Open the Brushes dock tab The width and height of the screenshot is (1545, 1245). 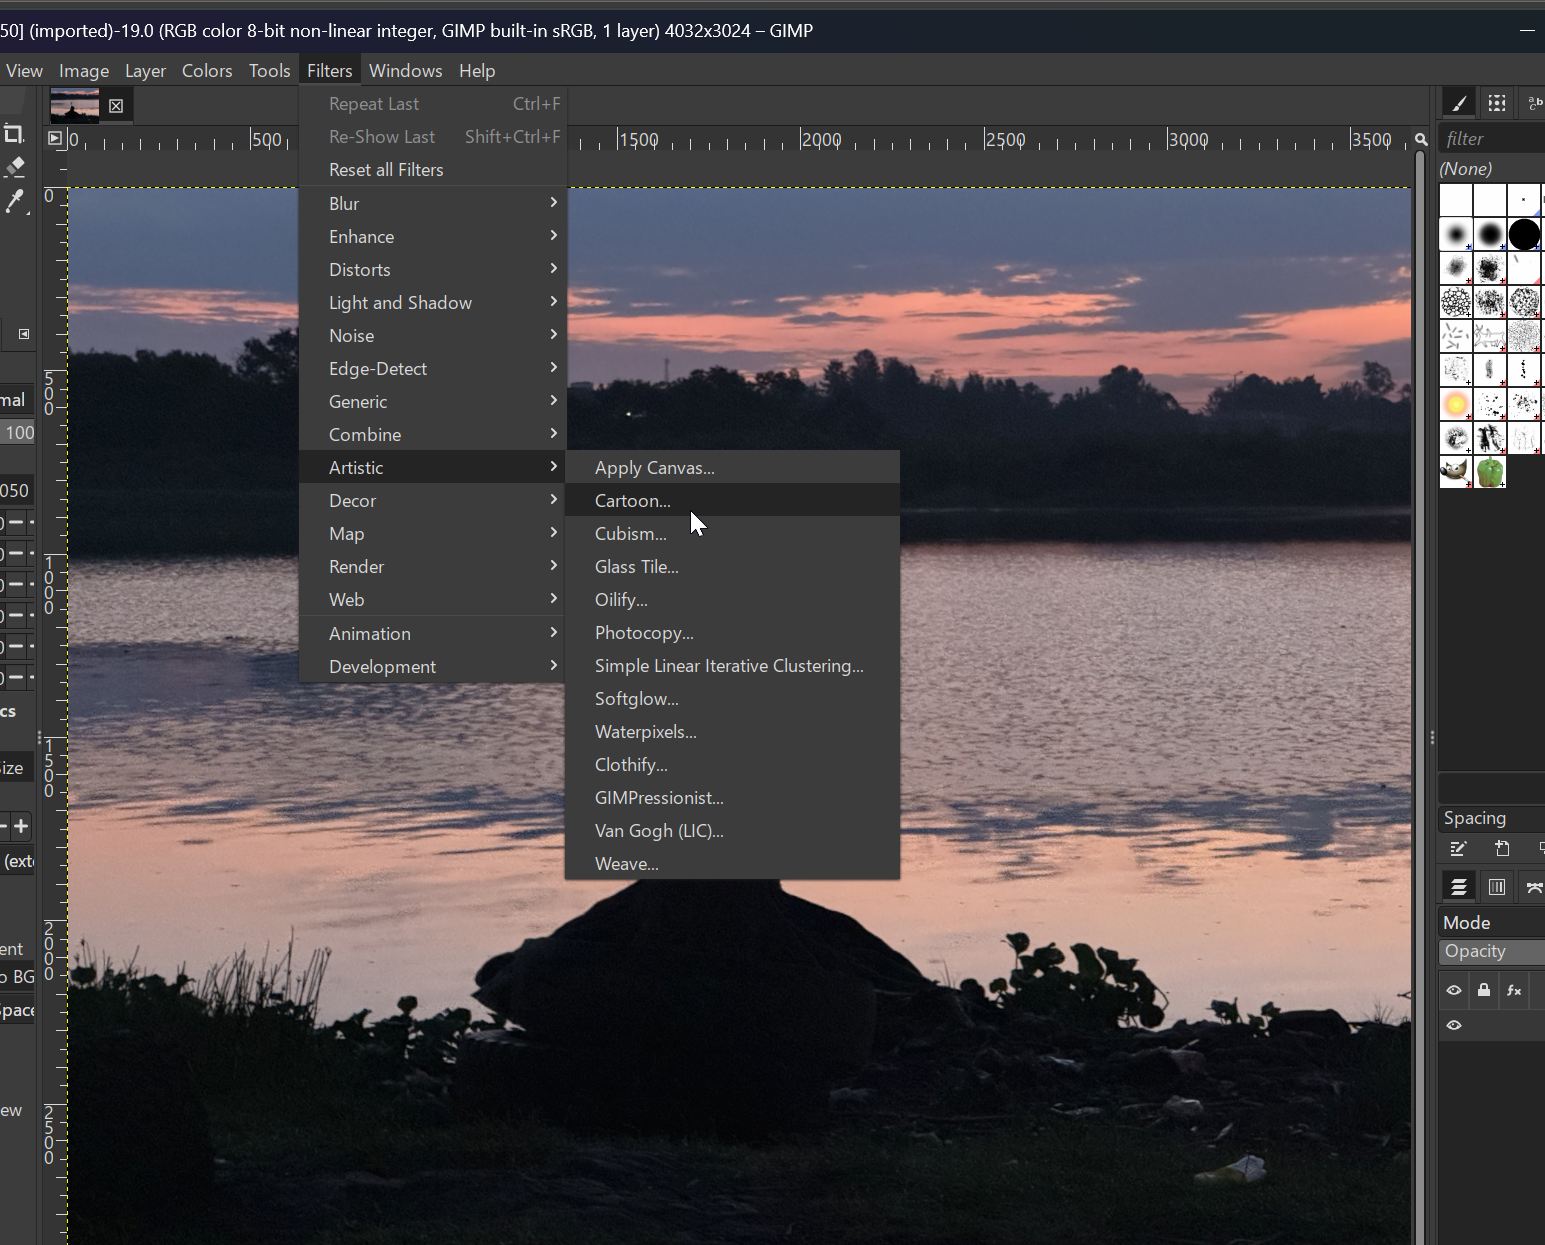pyautogui.click(x=1459, y=103)
